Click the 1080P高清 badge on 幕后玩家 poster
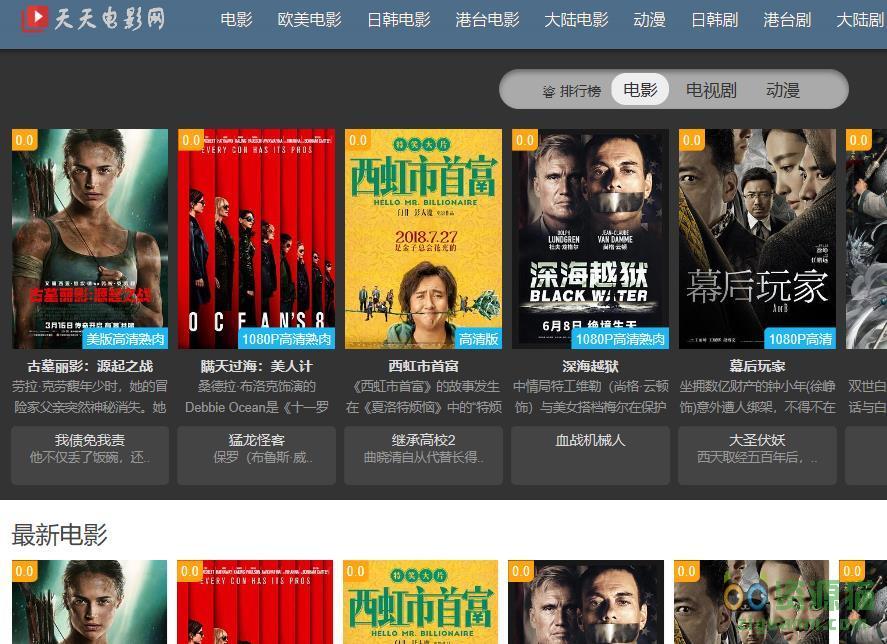Viewport: 887px width, 644px height. coord(800,339)
